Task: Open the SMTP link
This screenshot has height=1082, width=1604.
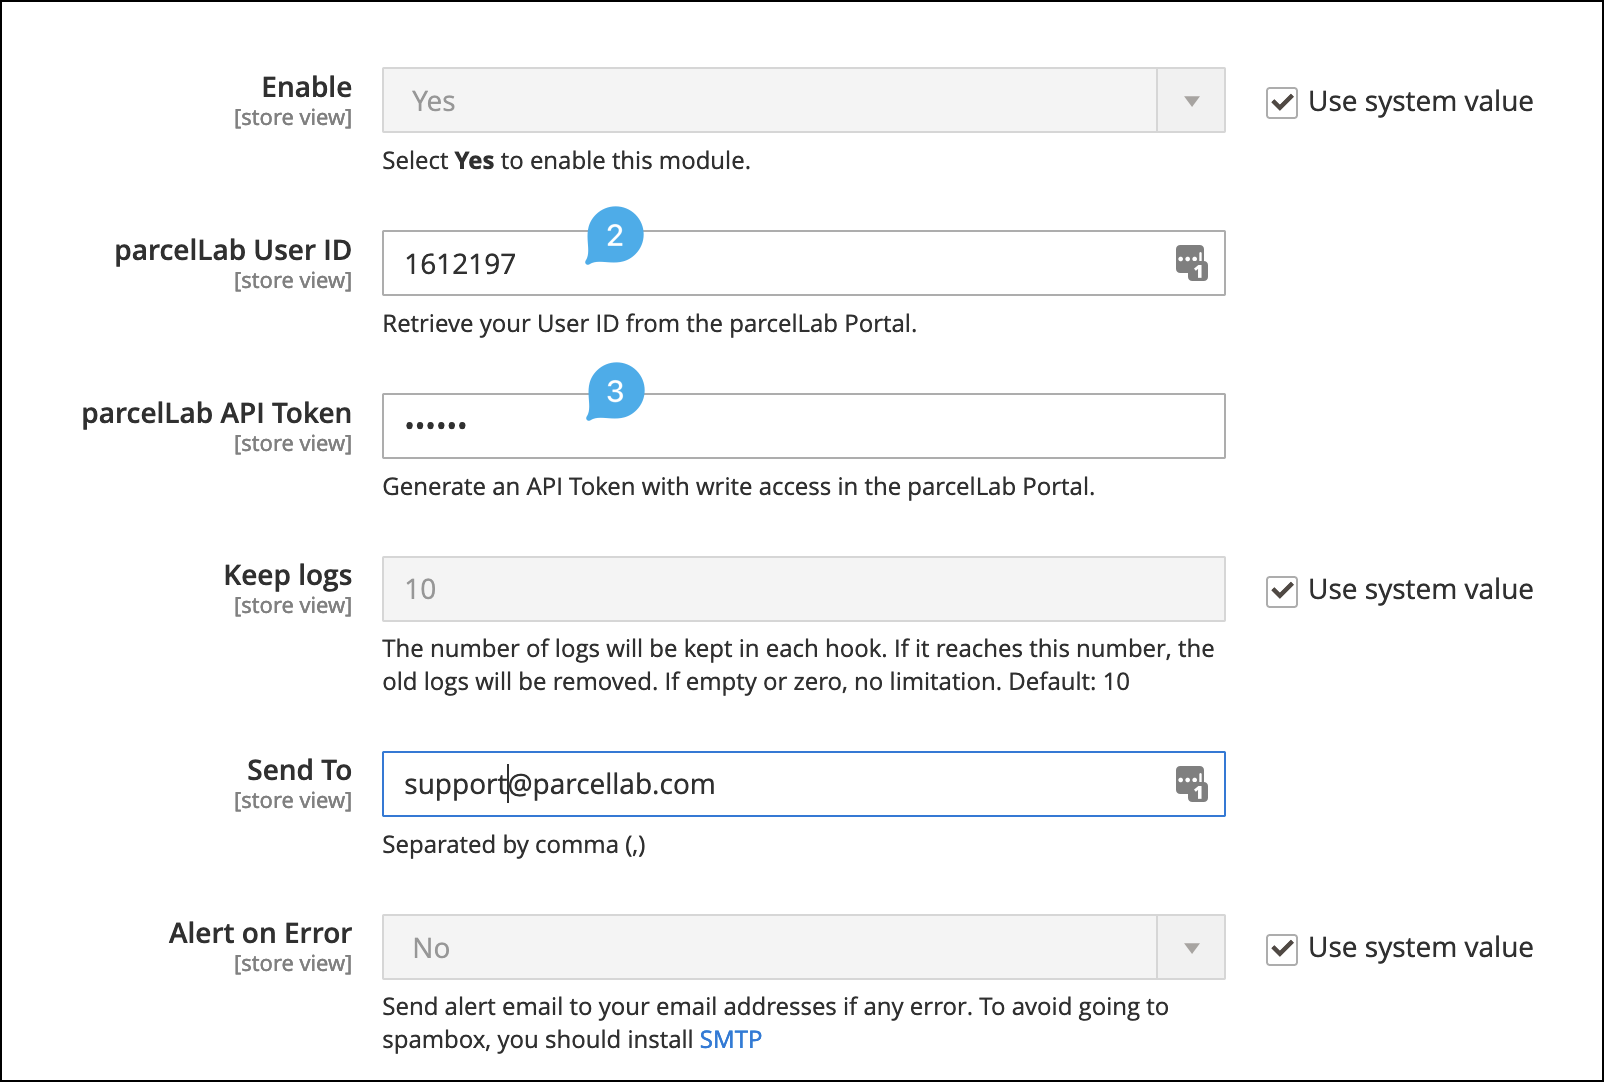Action: [730, 1040]
